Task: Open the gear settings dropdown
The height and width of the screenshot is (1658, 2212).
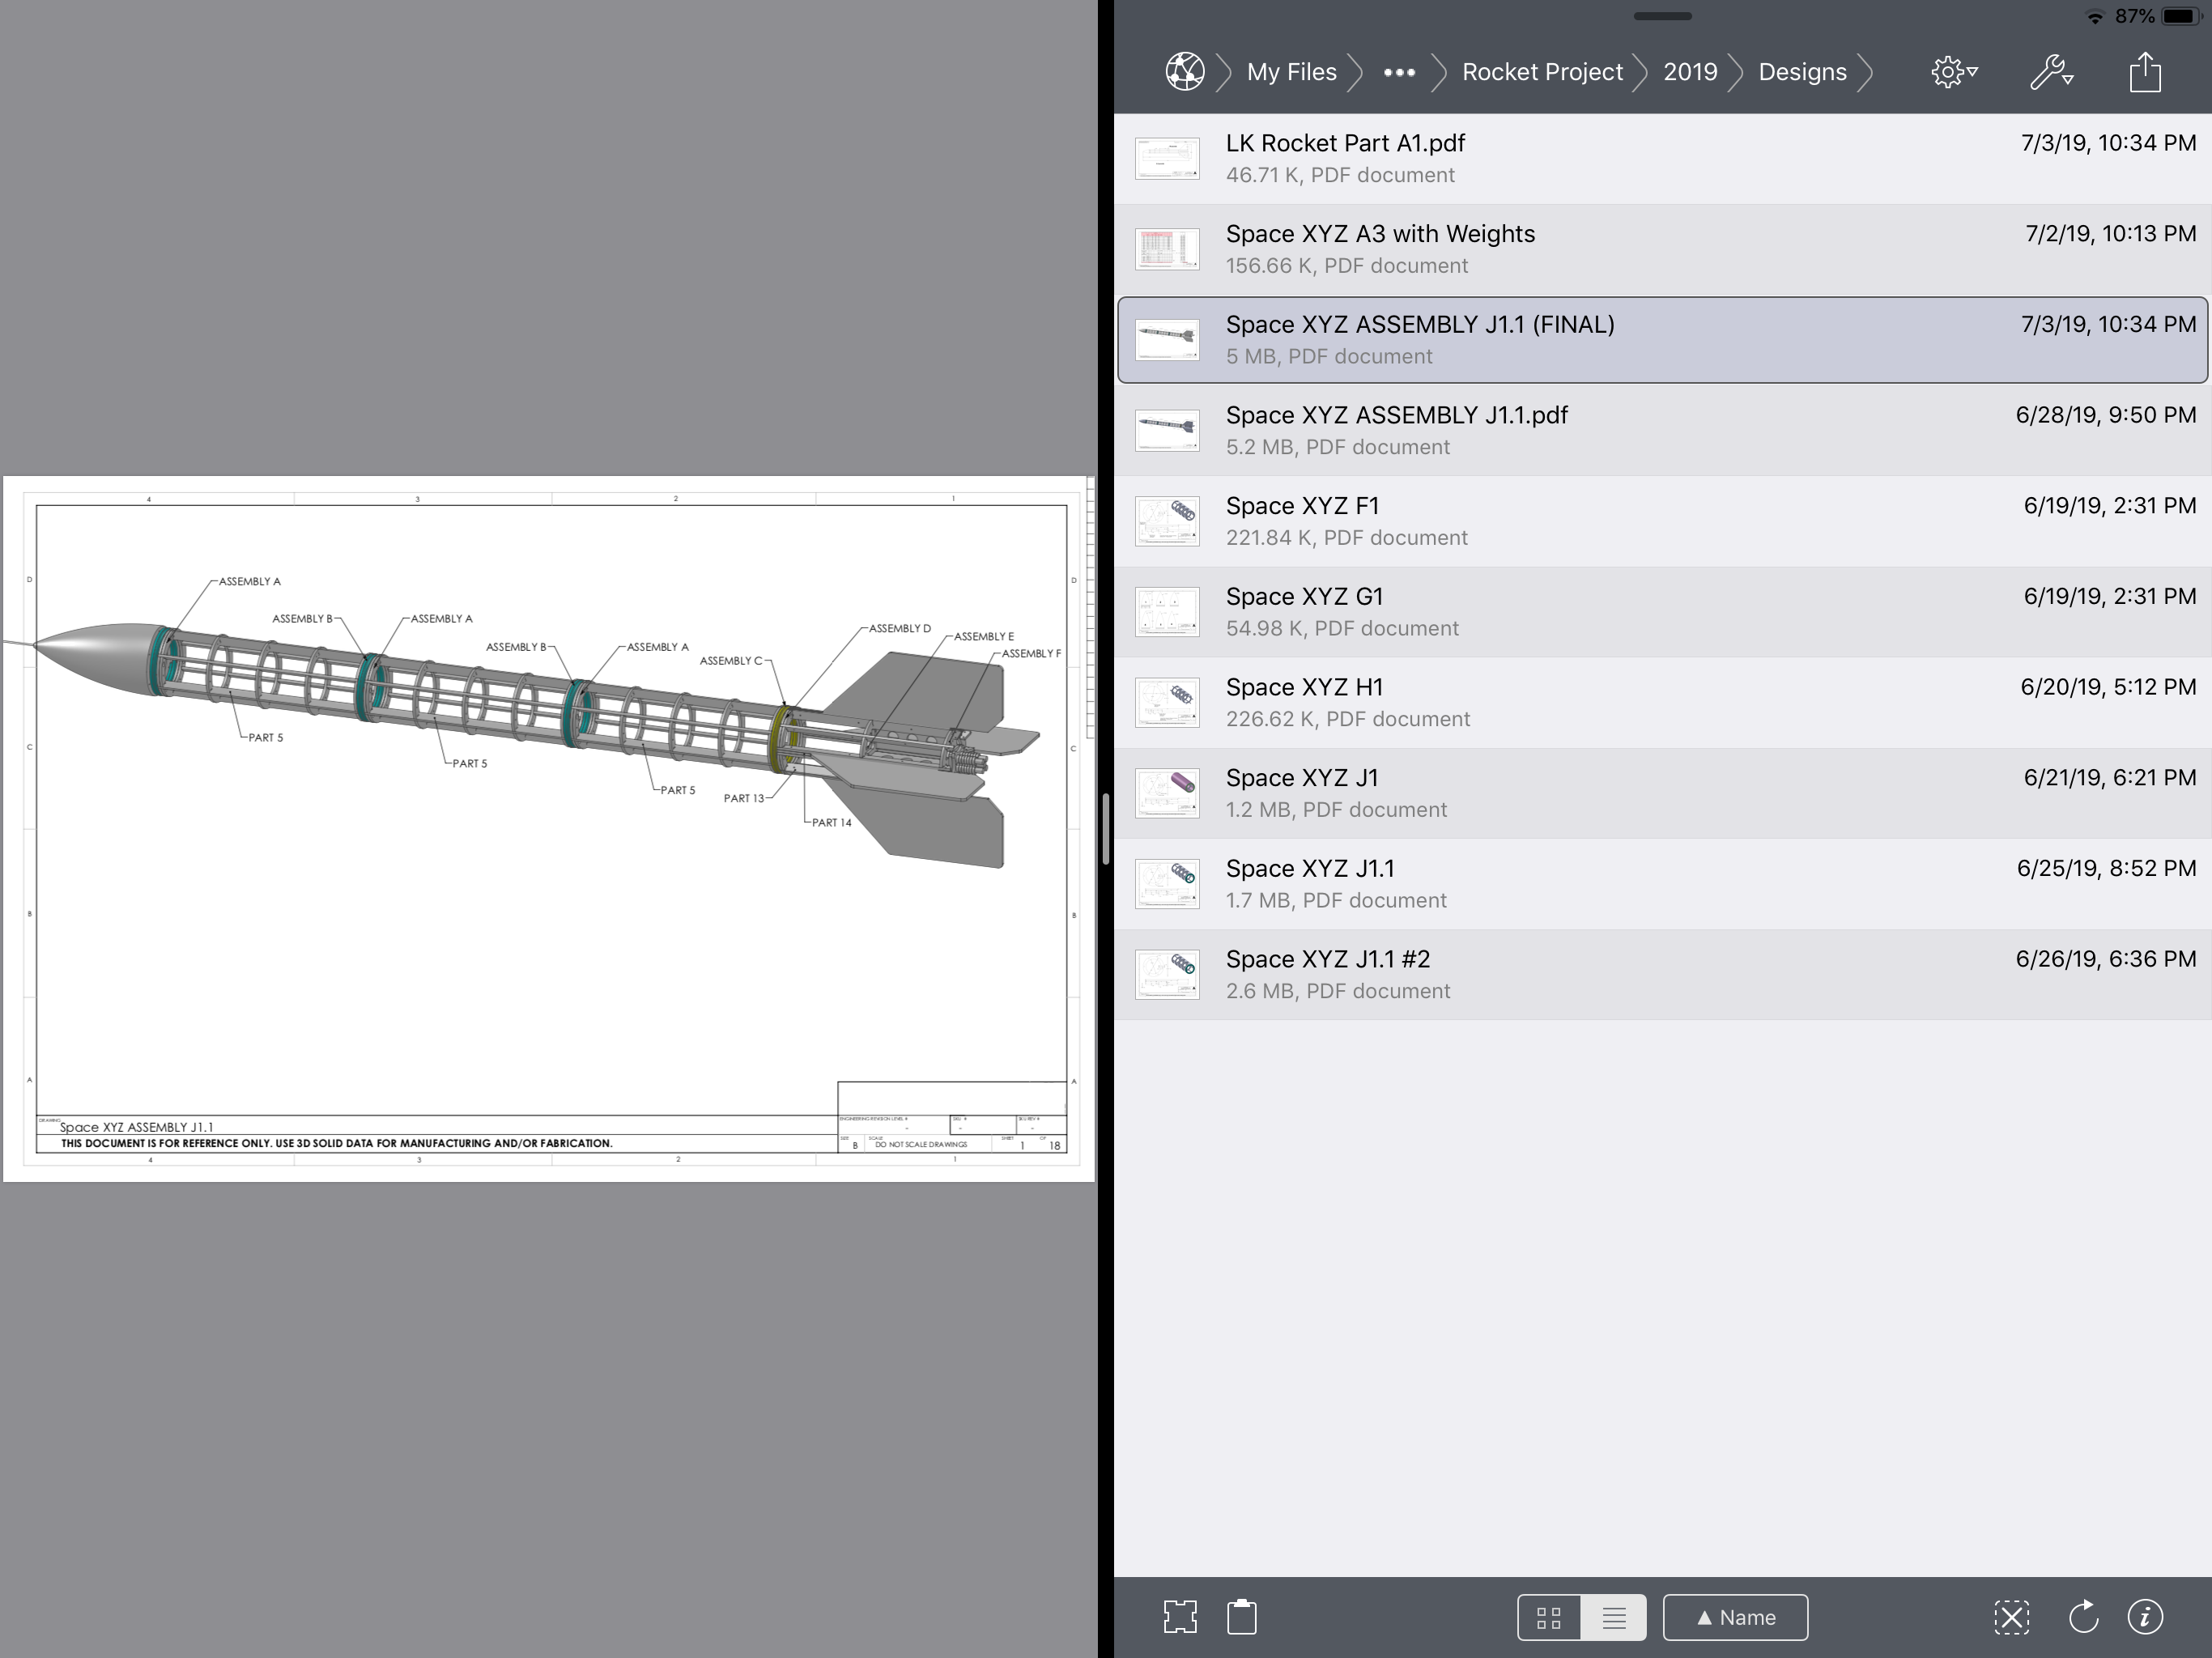Action: coord(1954,72)
